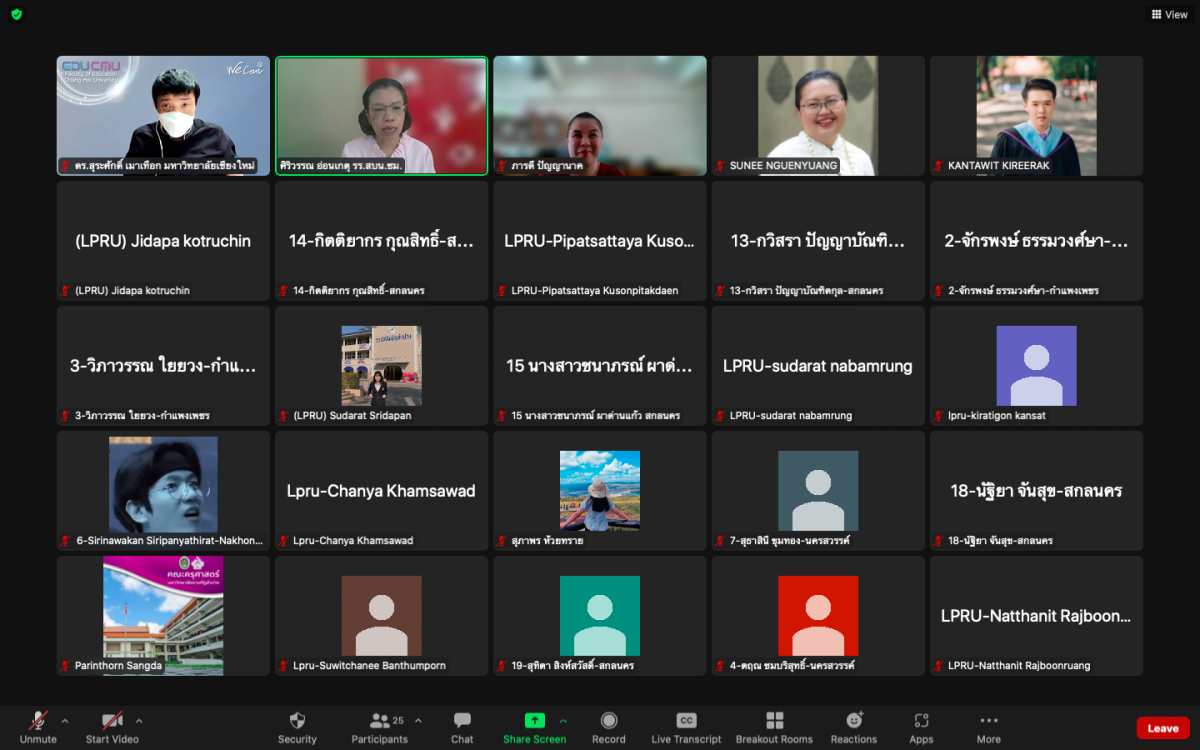Expand video options arrow beside Start Video

(139, 720)
